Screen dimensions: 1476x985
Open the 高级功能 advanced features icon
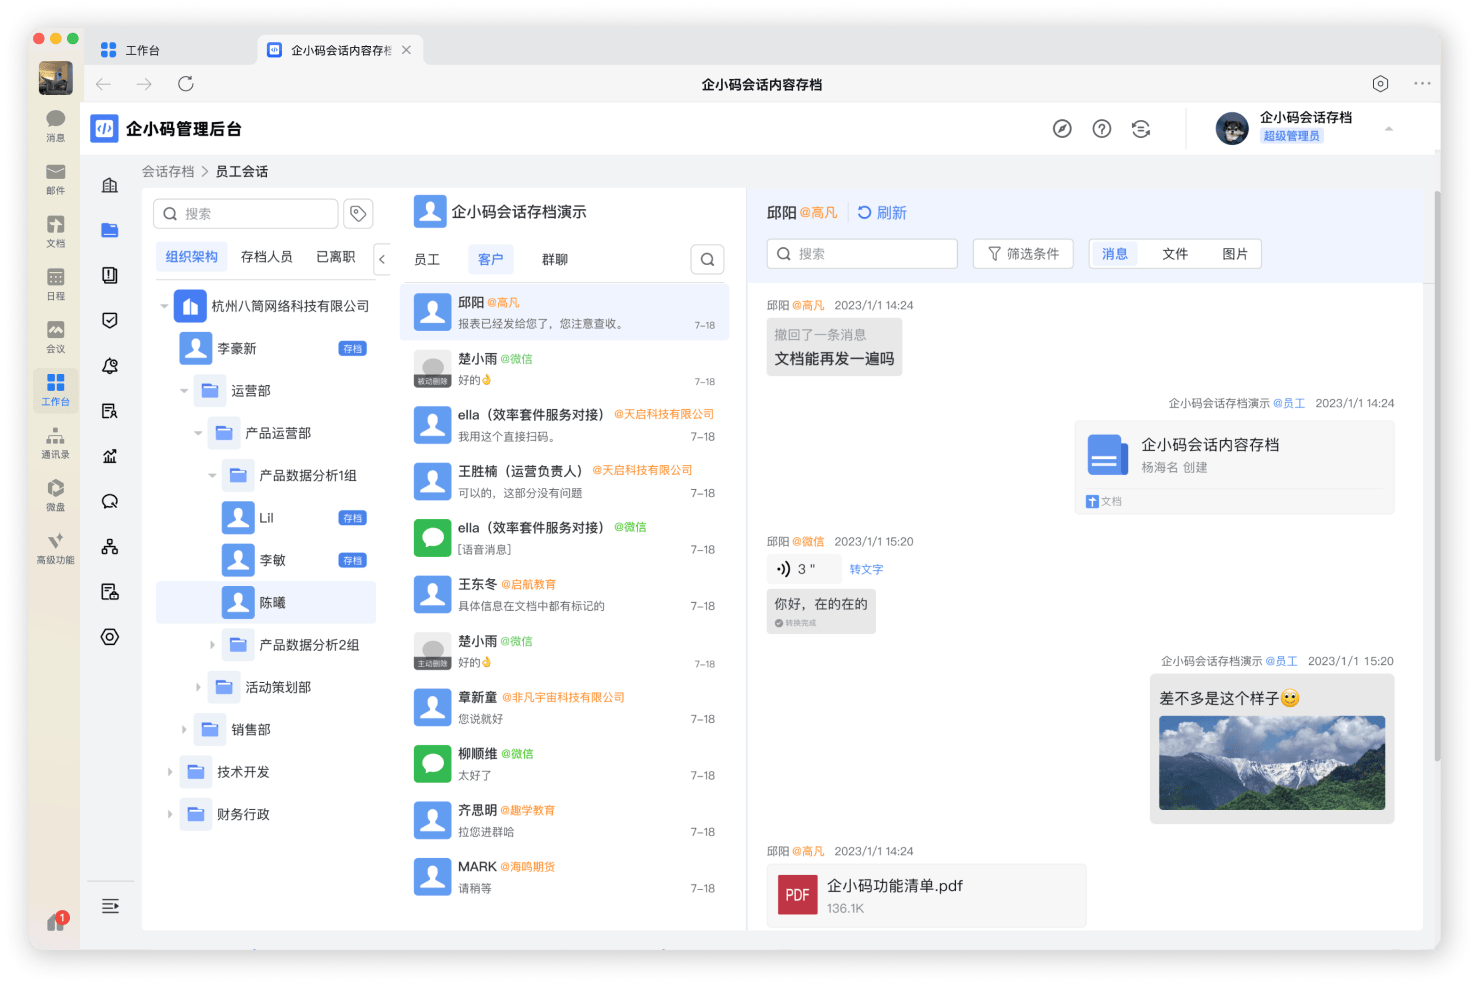point(56,548)
